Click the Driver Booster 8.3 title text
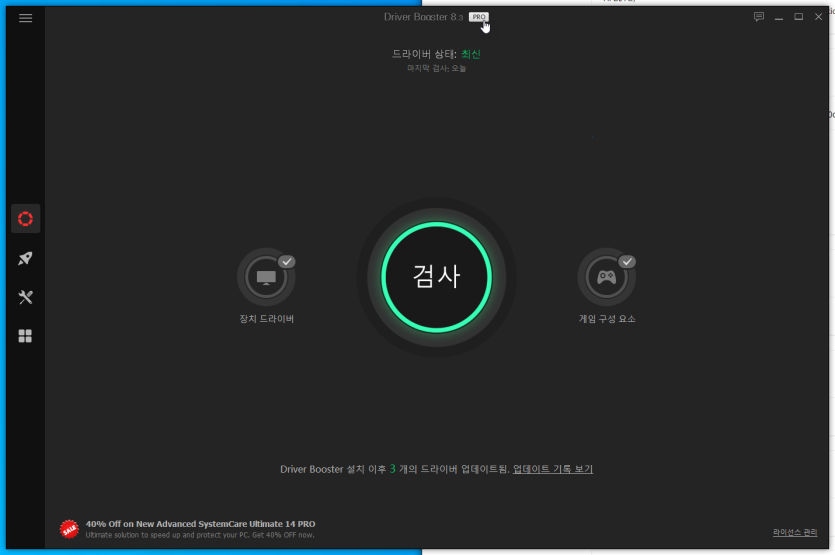Viewport: 835px width, 555px height. click(423, 17)
